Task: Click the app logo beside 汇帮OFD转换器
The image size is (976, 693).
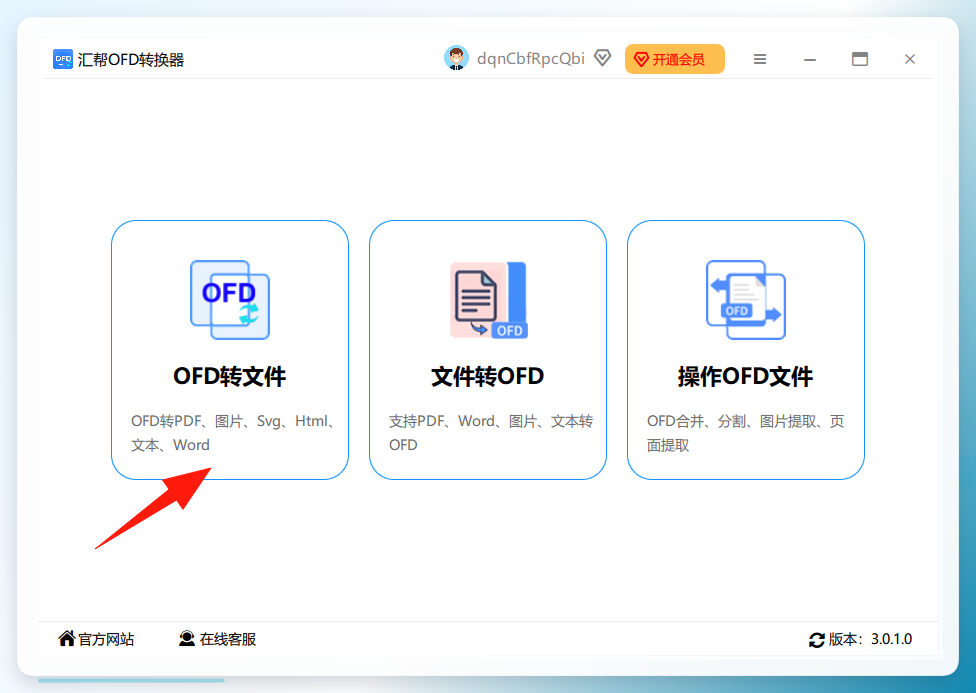Action: click(x=63, y=59)
